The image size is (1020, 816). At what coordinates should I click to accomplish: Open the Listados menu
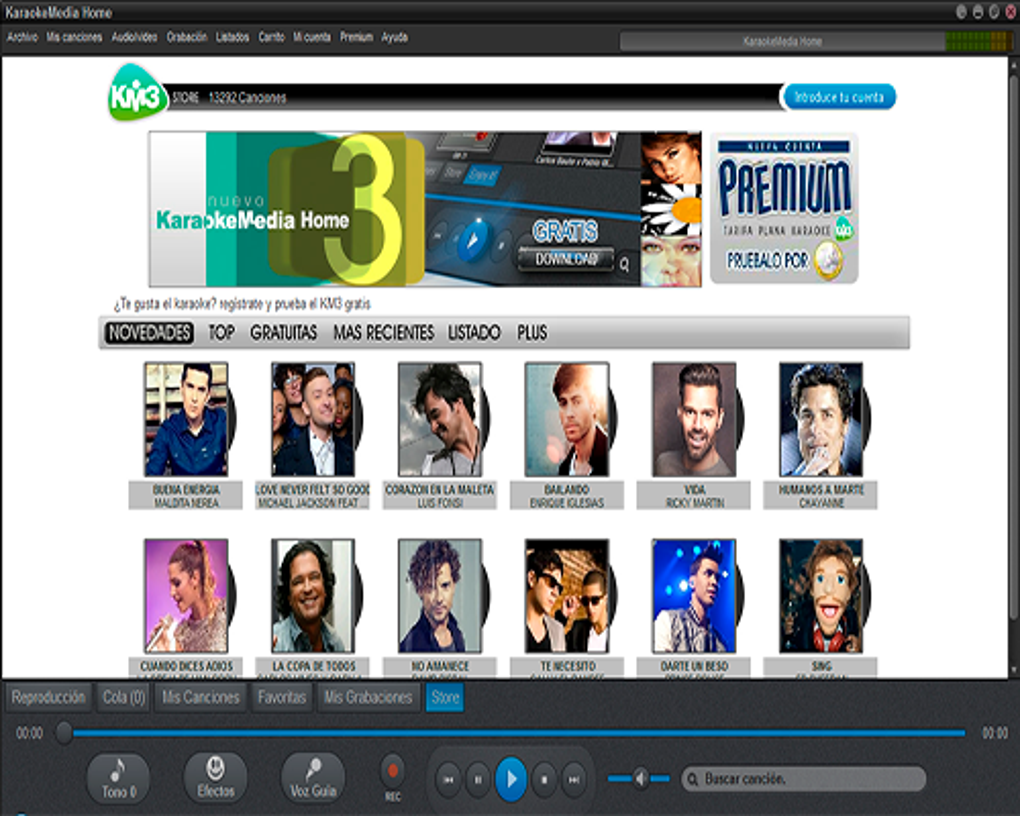click(x=232, y=37)
